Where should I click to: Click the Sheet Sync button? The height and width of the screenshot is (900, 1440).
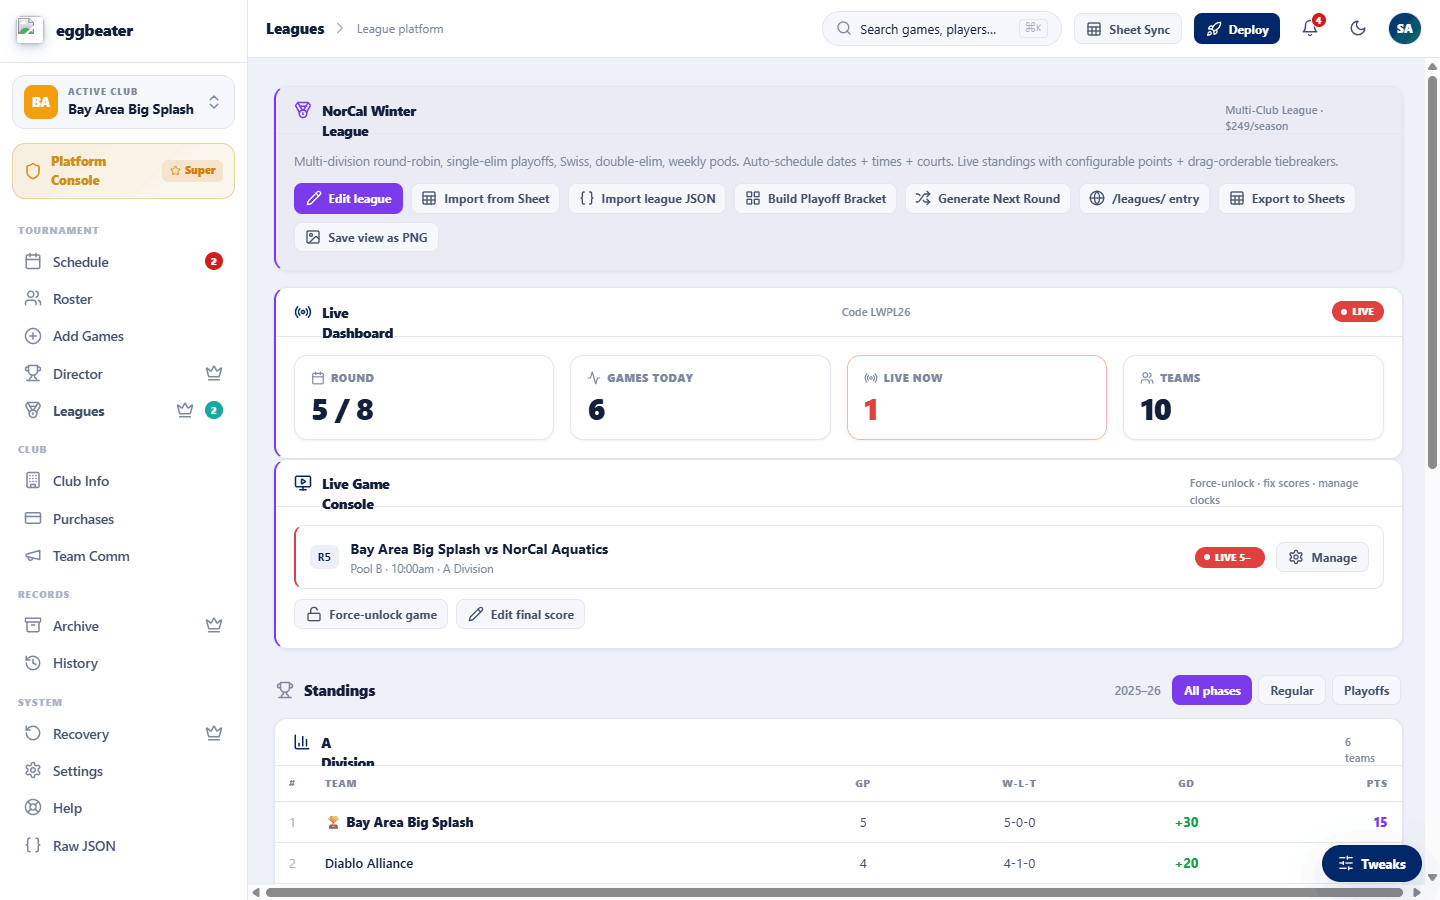point(1128,29)
